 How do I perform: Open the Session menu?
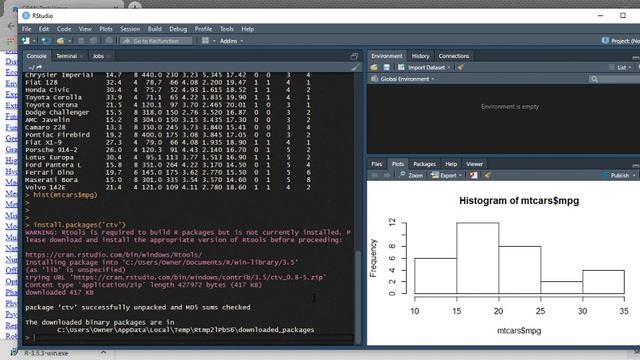[x=130, y=29]
